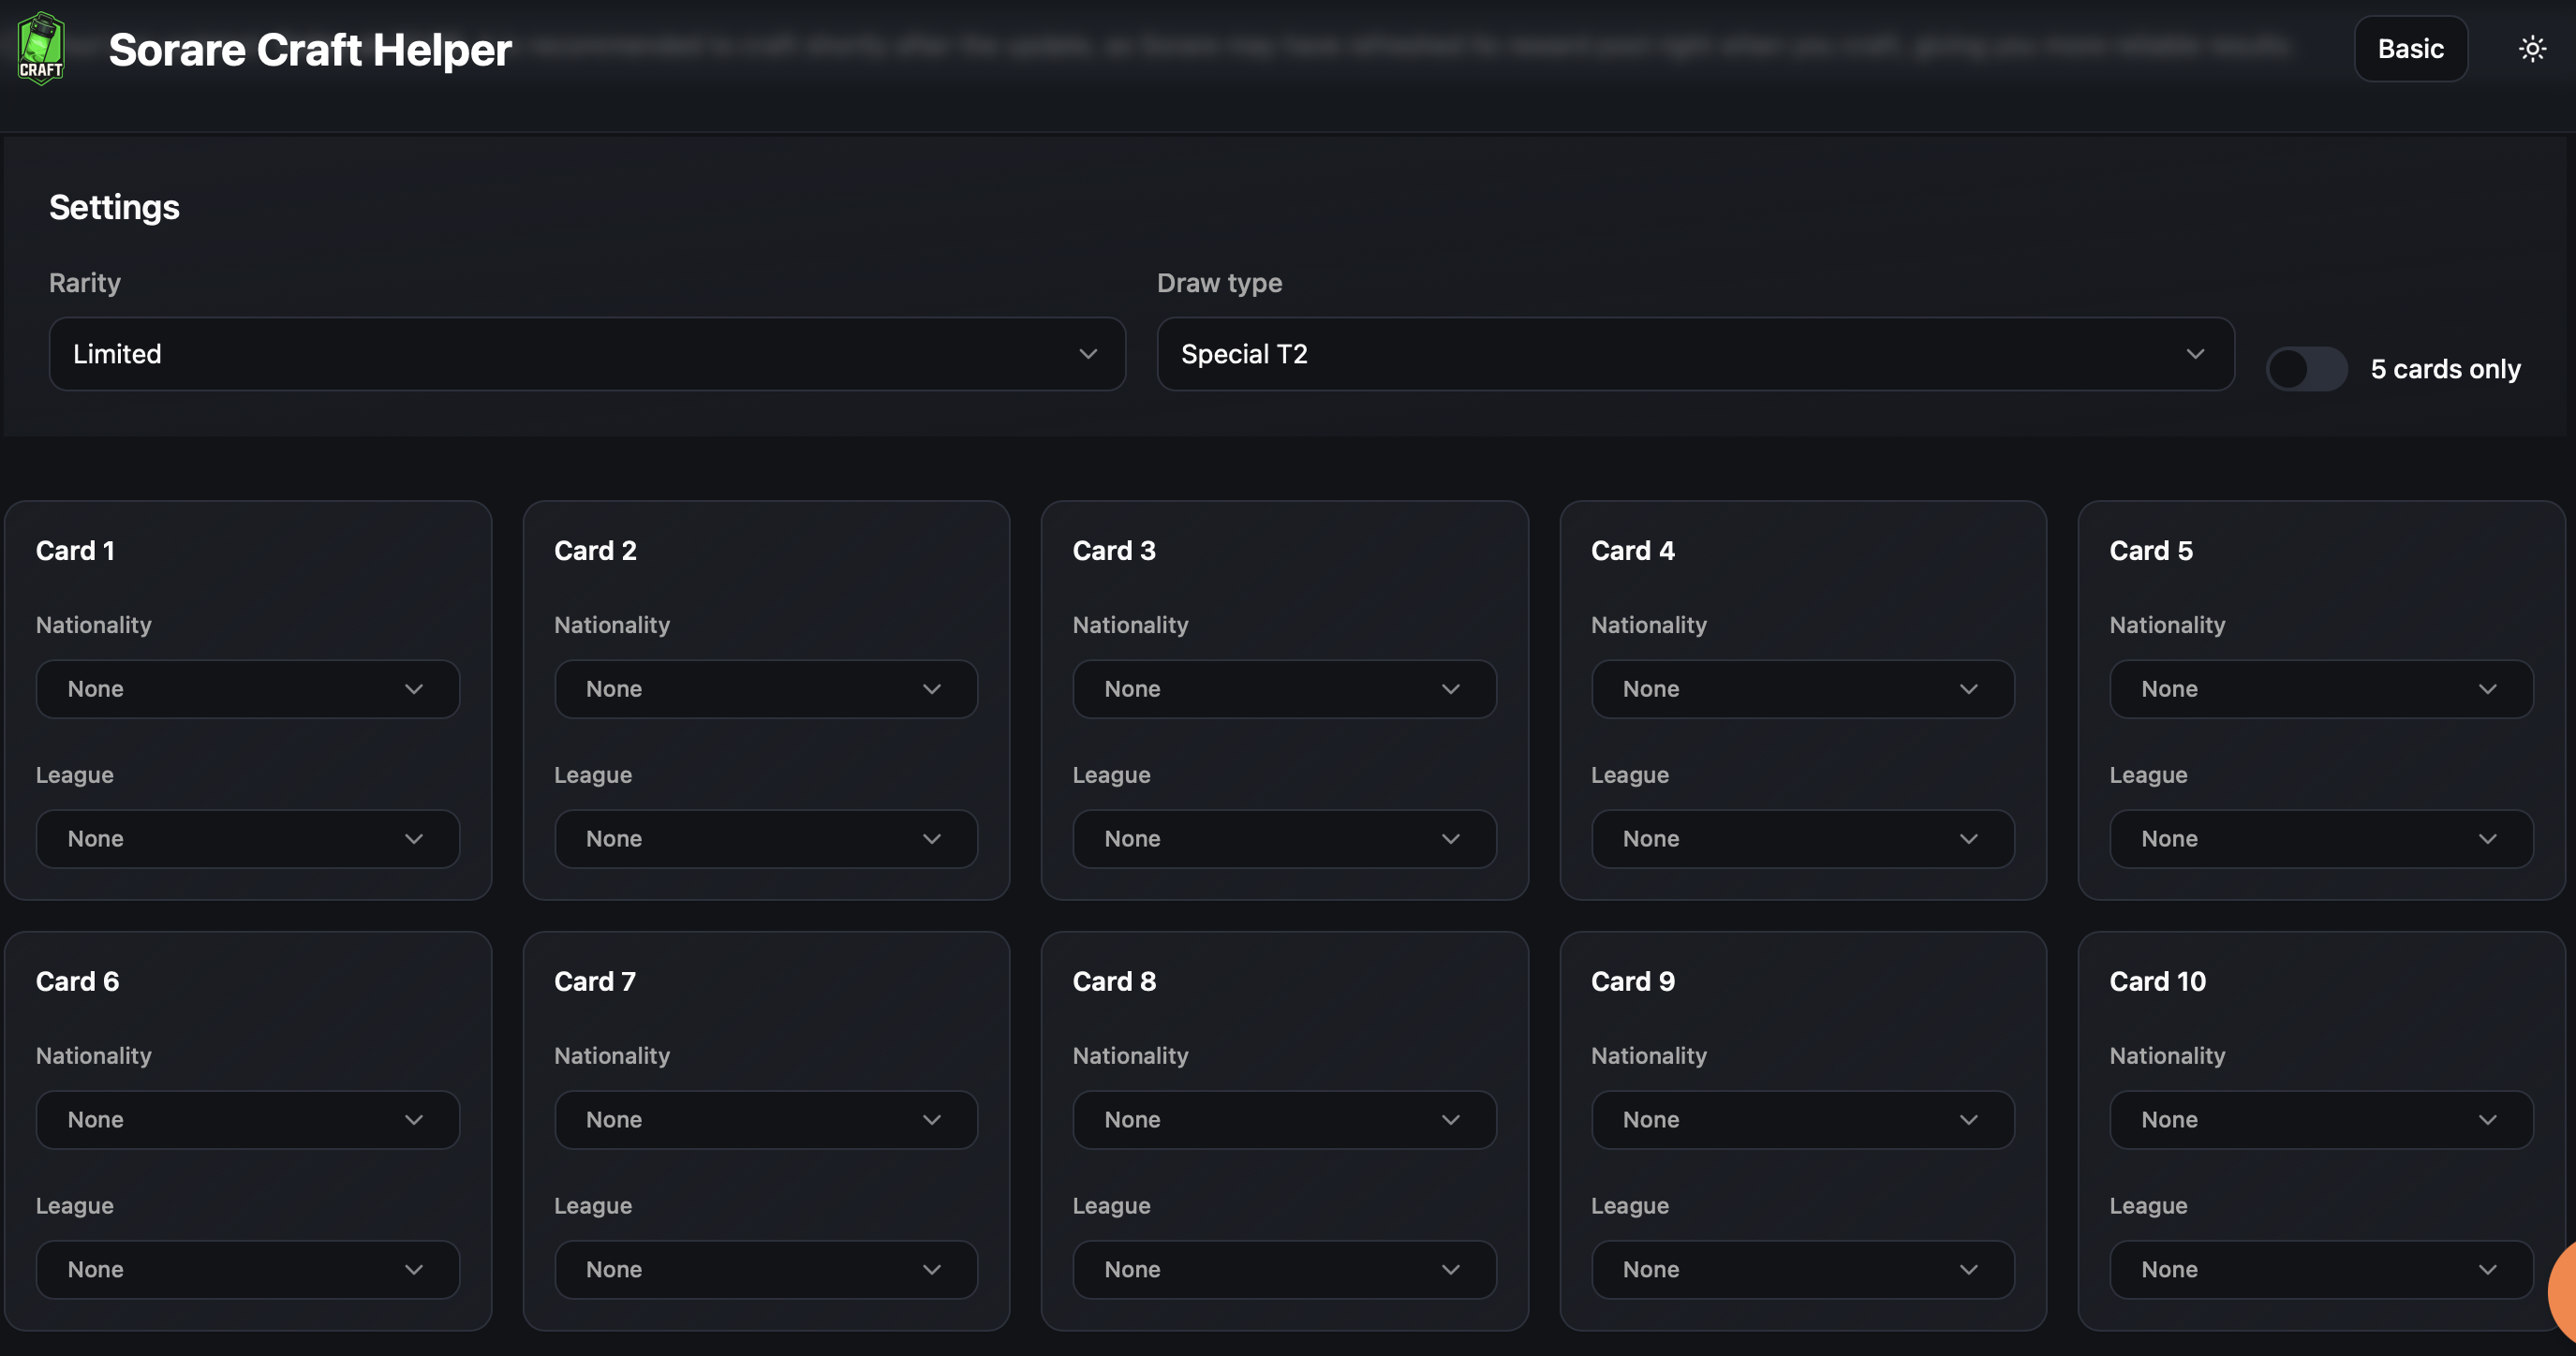Click the Rarity label
The image size is (2576, 1356).
[x=85, y=283]
